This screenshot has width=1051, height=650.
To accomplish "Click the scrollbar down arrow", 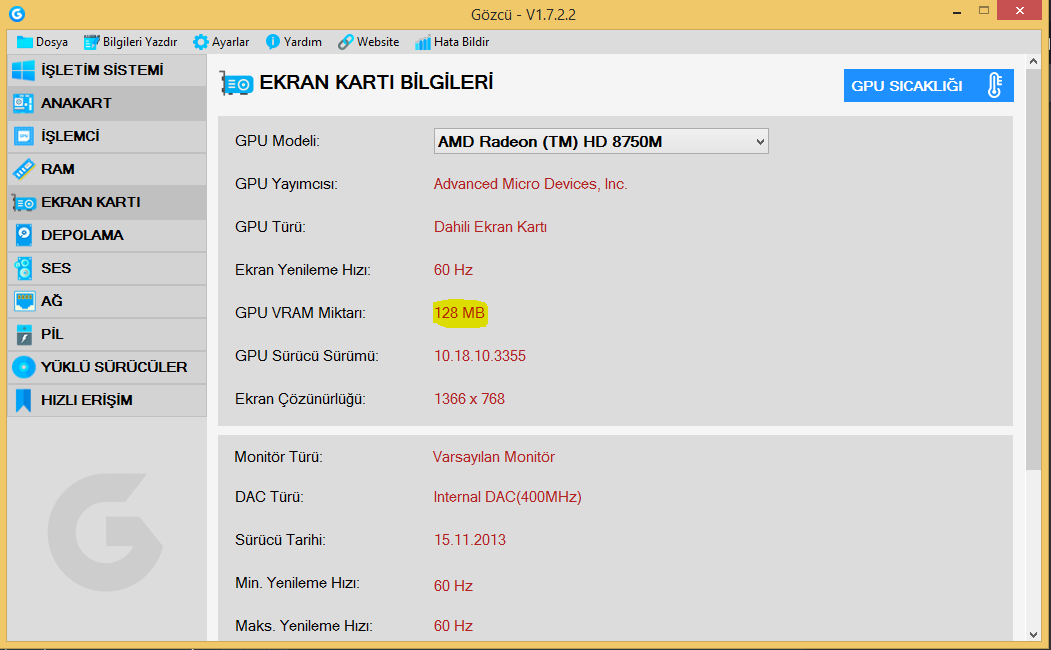I will [1034, 634].
